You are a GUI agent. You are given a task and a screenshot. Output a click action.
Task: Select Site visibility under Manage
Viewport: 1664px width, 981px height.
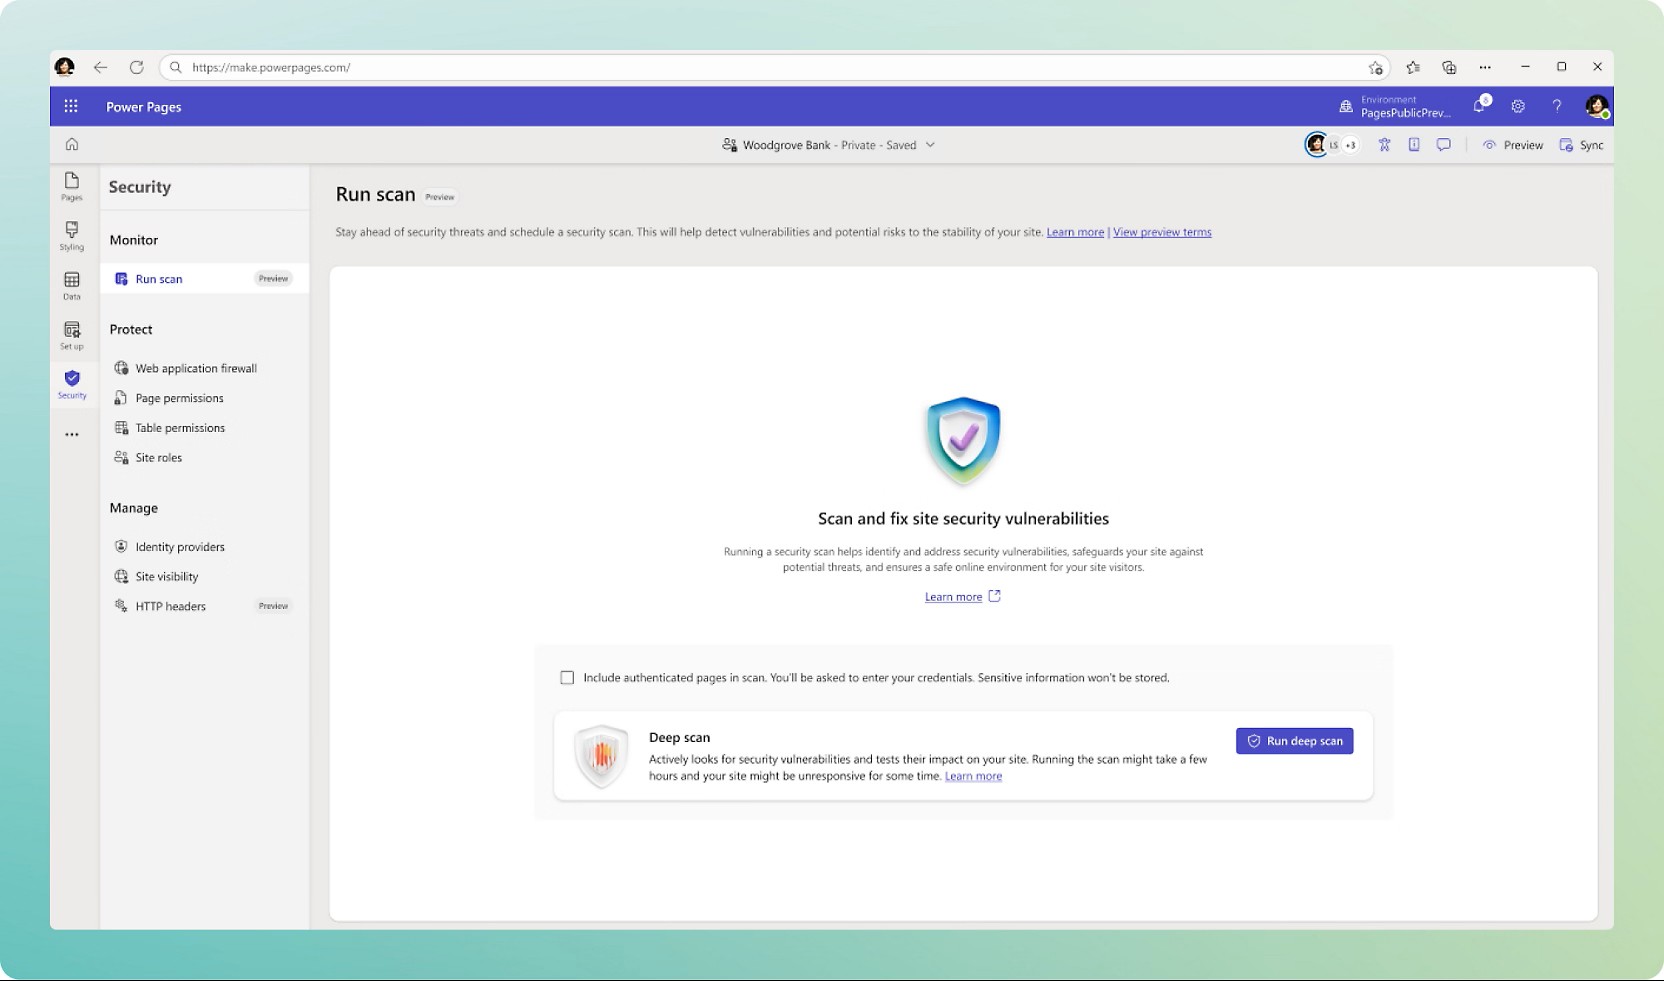pos(166,576)
